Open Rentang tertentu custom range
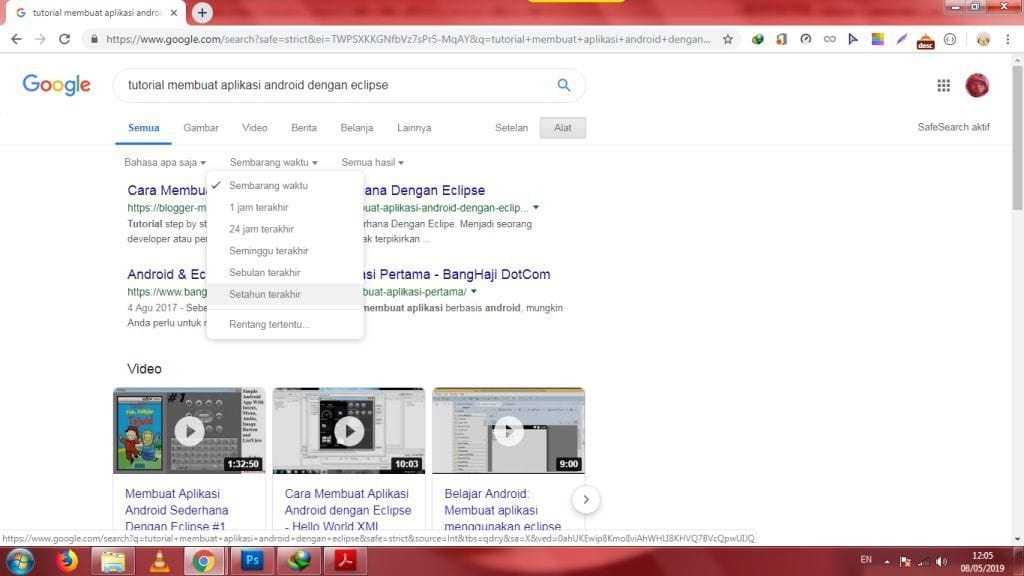Image resolution: width=1024 pixels, height=576 pixels. [285, 324]
